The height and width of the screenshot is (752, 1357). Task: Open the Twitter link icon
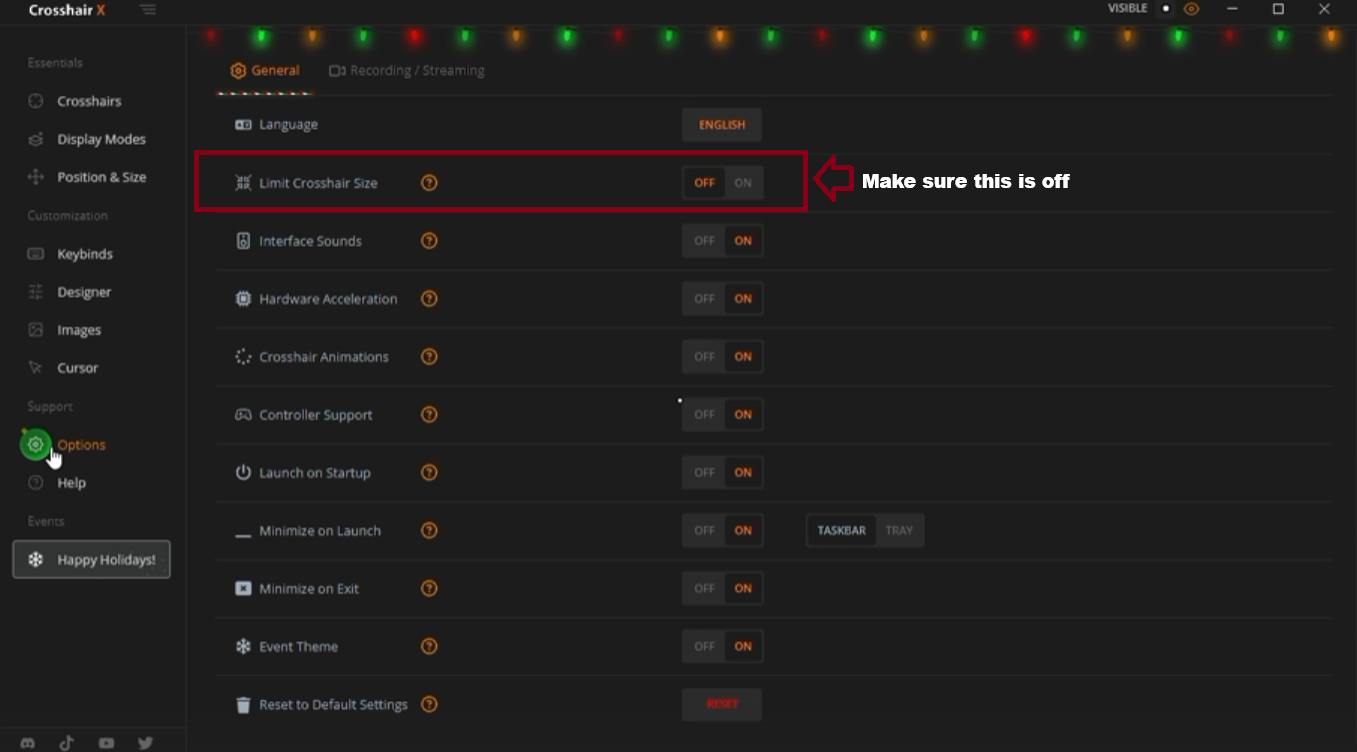(146, 743)
